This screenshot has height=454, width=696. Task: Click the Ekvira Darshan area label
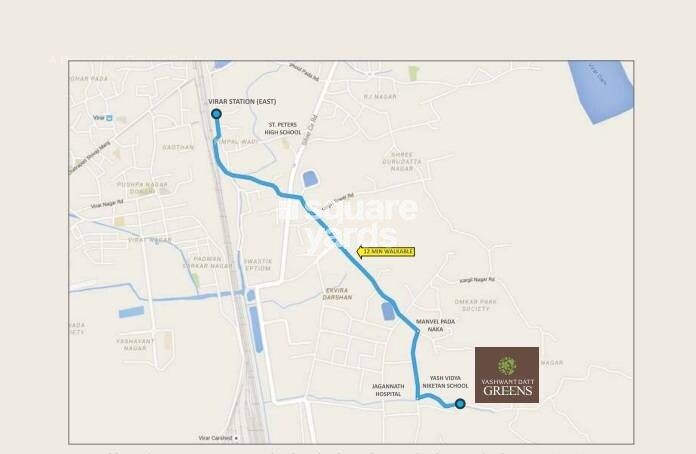(x=337, y=294)
